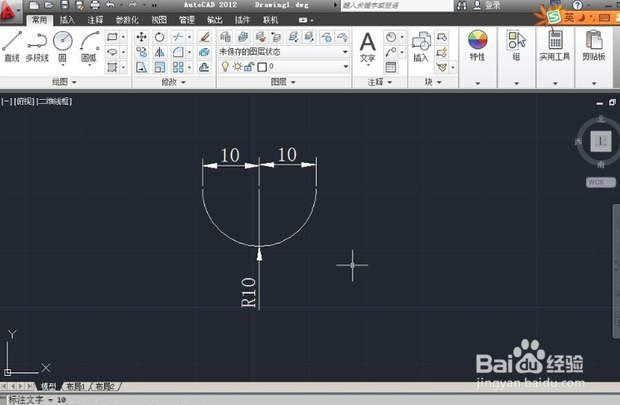Toggle layer freeze sun icon

point(237,66)
